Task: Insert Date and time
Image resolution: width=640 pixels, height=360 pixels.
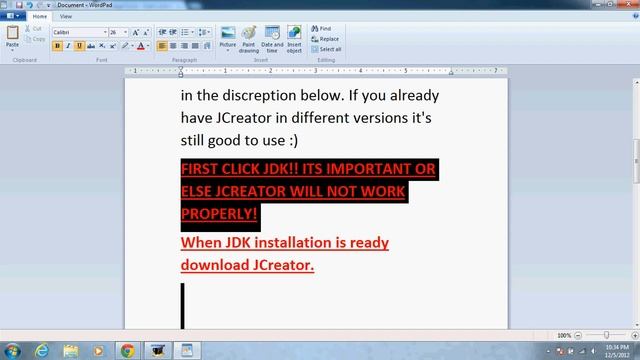Action: tap(272, 40)
